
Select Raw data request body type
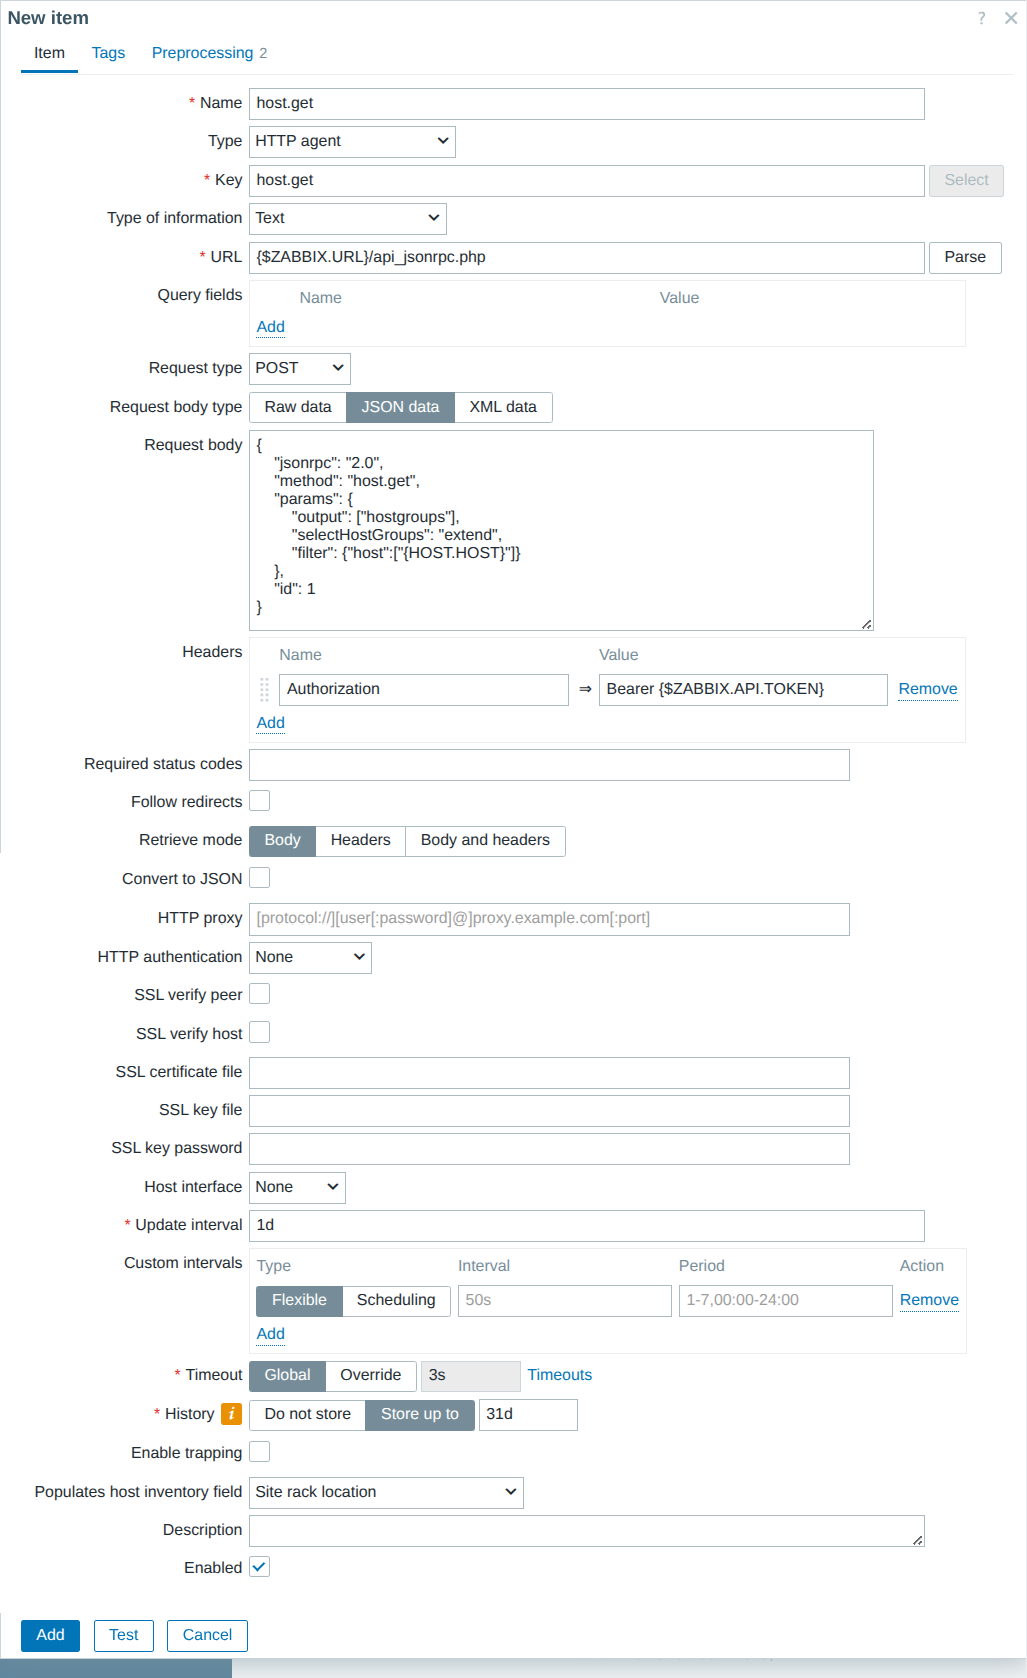point(298,407)
